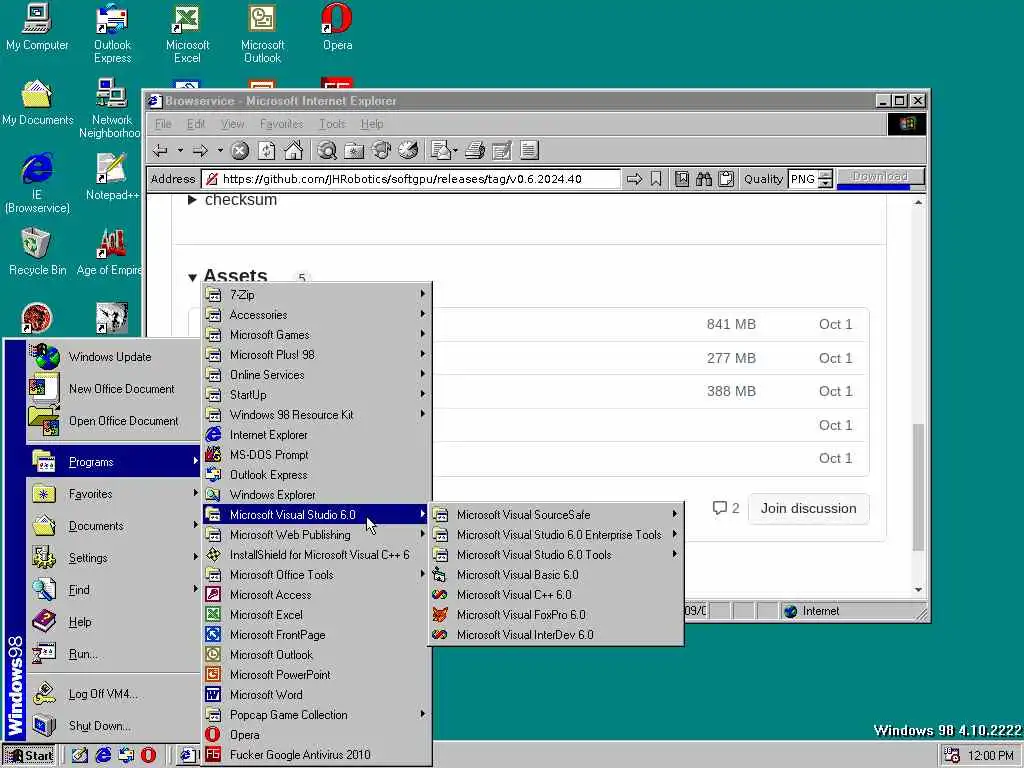Expand Microsoft Visual Studio 6.0 Enterprise Tools

click(557, 535)
